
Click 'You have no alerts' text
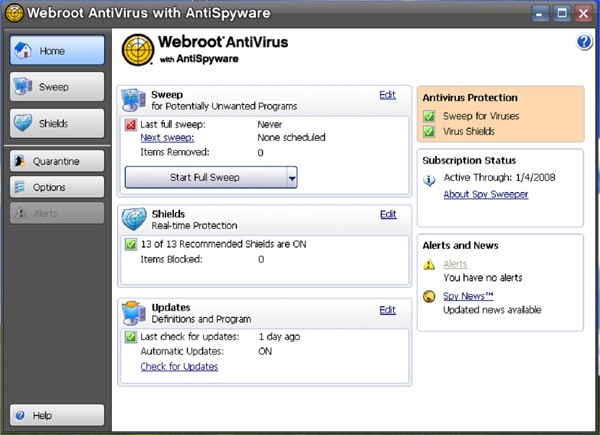tap(483, 277)
